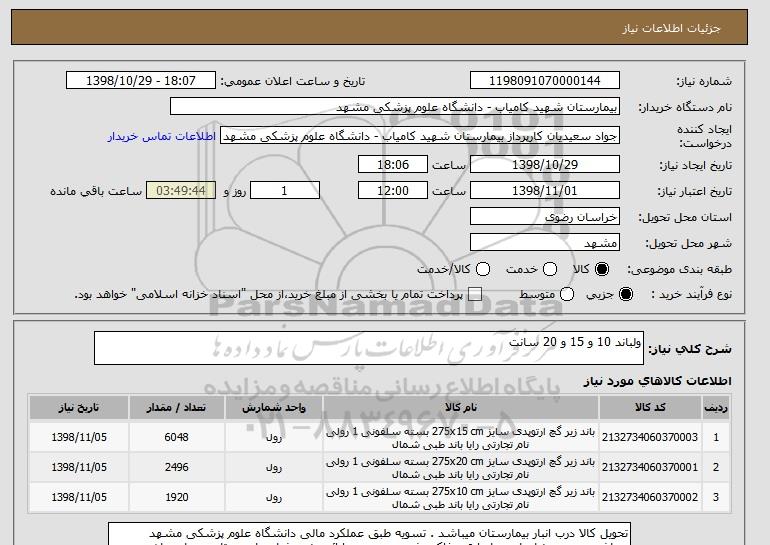Click the validity time field 12:00
Image resolution: width=770 pixels, height=545 pixels.
pyautogui.click(x=393, y=191)
